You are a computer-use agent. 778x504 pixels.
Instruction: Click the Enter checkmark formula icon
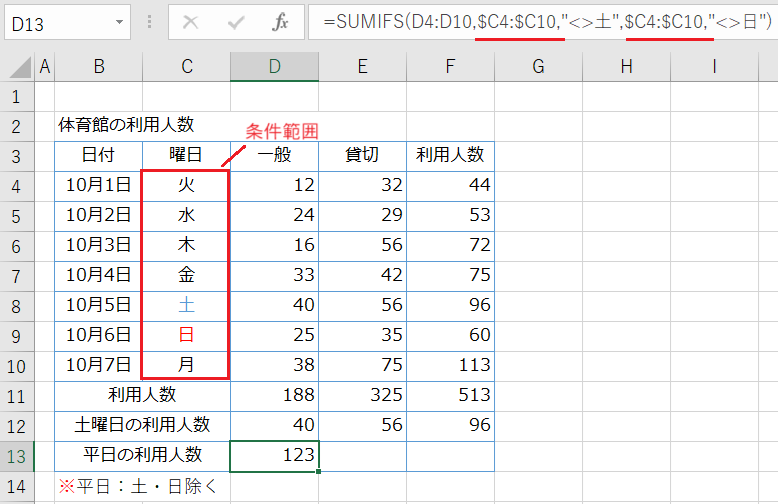point(236,22)
